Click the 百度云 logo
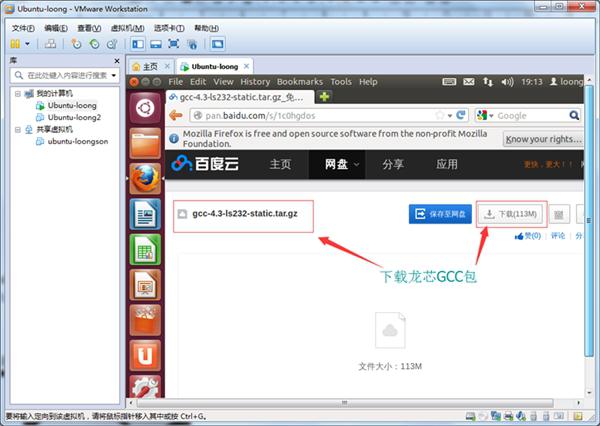 [205, 164]
